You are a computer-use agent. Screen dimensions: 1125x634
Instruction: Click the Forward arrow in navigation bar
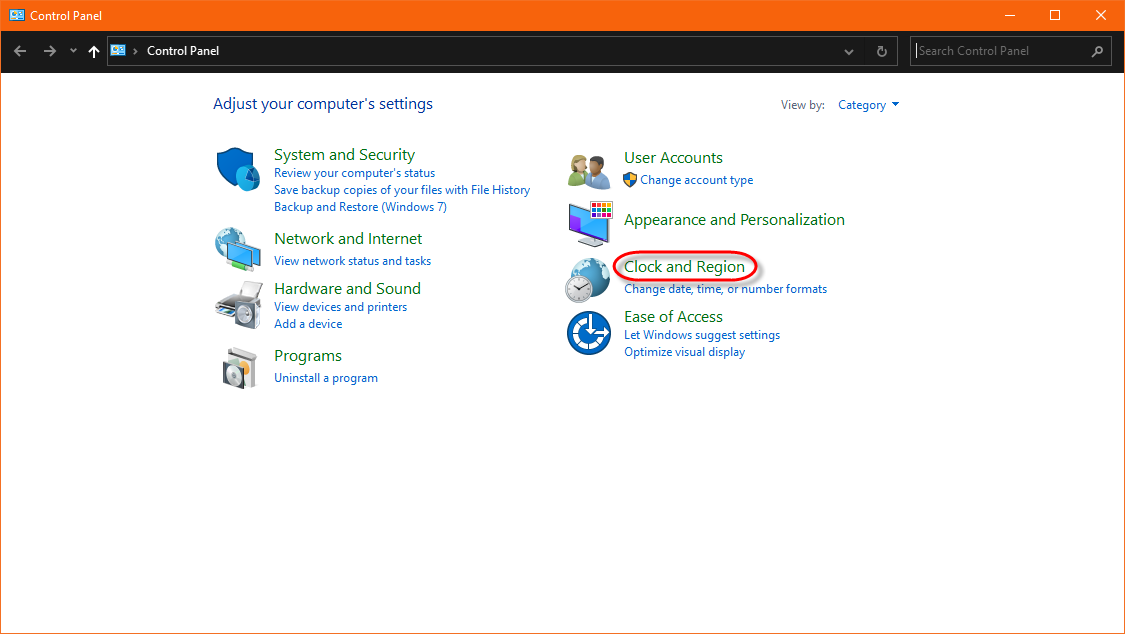click(x=50, y=51)
